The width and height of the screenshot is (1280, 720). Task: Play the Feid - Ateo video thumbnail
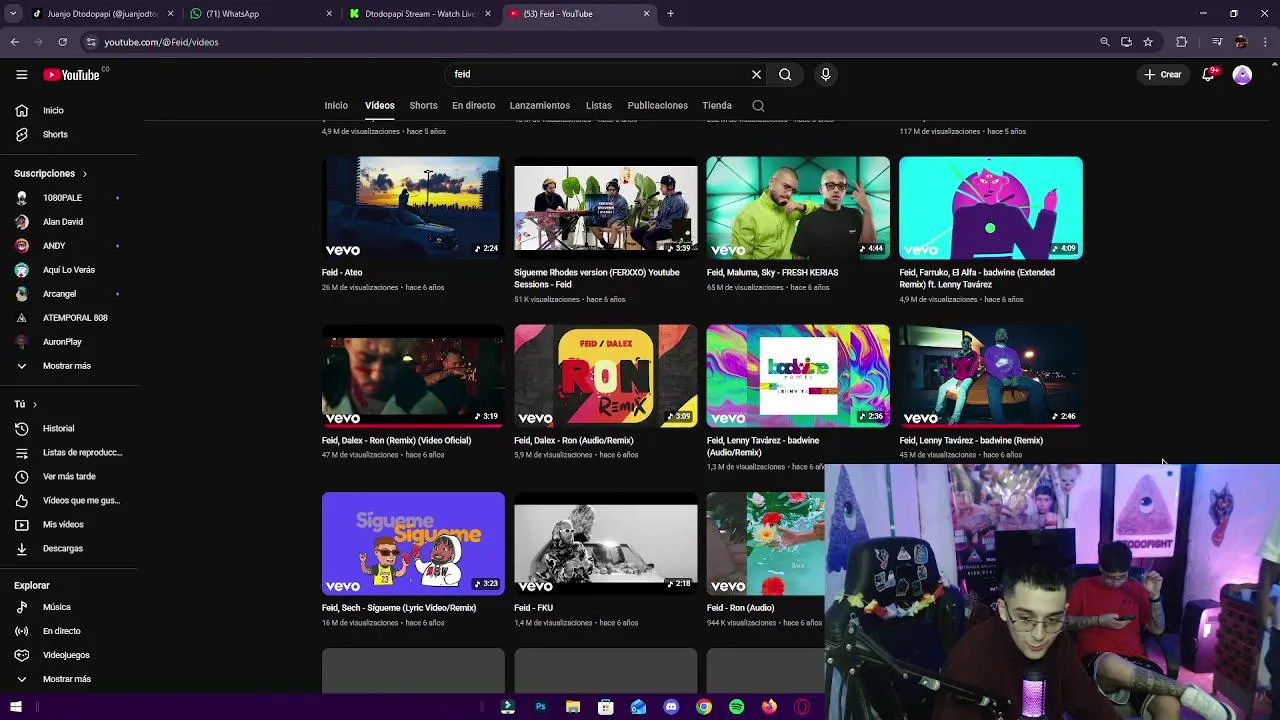(x=413, y=208)
